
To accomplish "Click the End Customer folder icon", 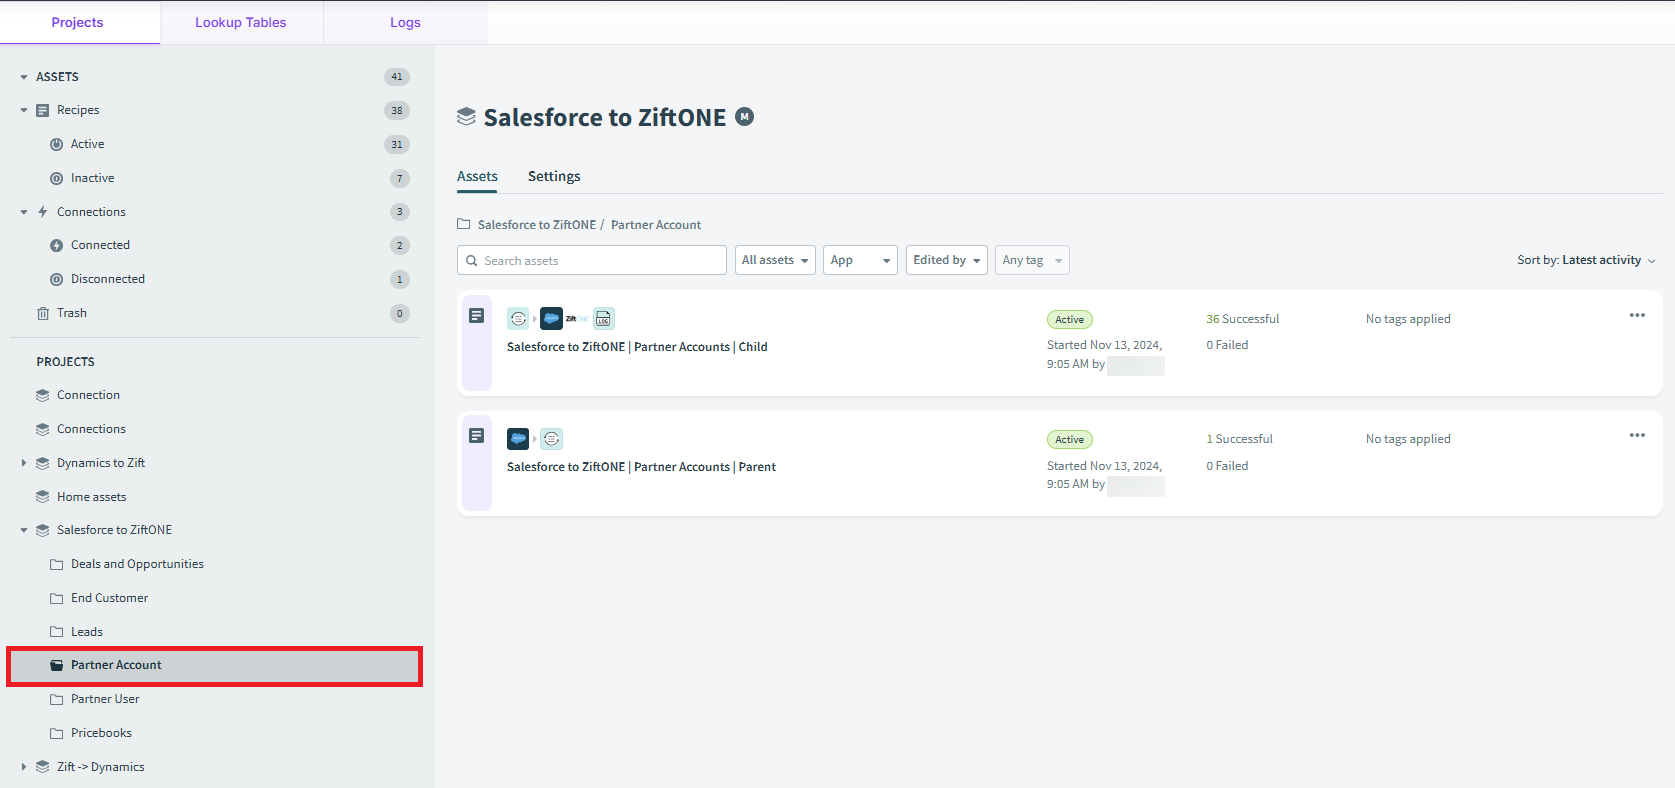I will tap(57, 598).
